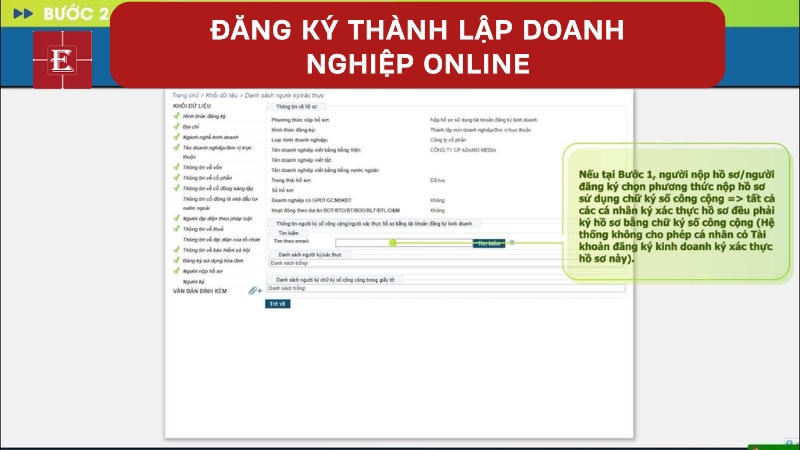This screenshot has width=800, height=450.
Task: Click Danh sách người ký chữ ký số công cộng header
Action: [335, 280]
